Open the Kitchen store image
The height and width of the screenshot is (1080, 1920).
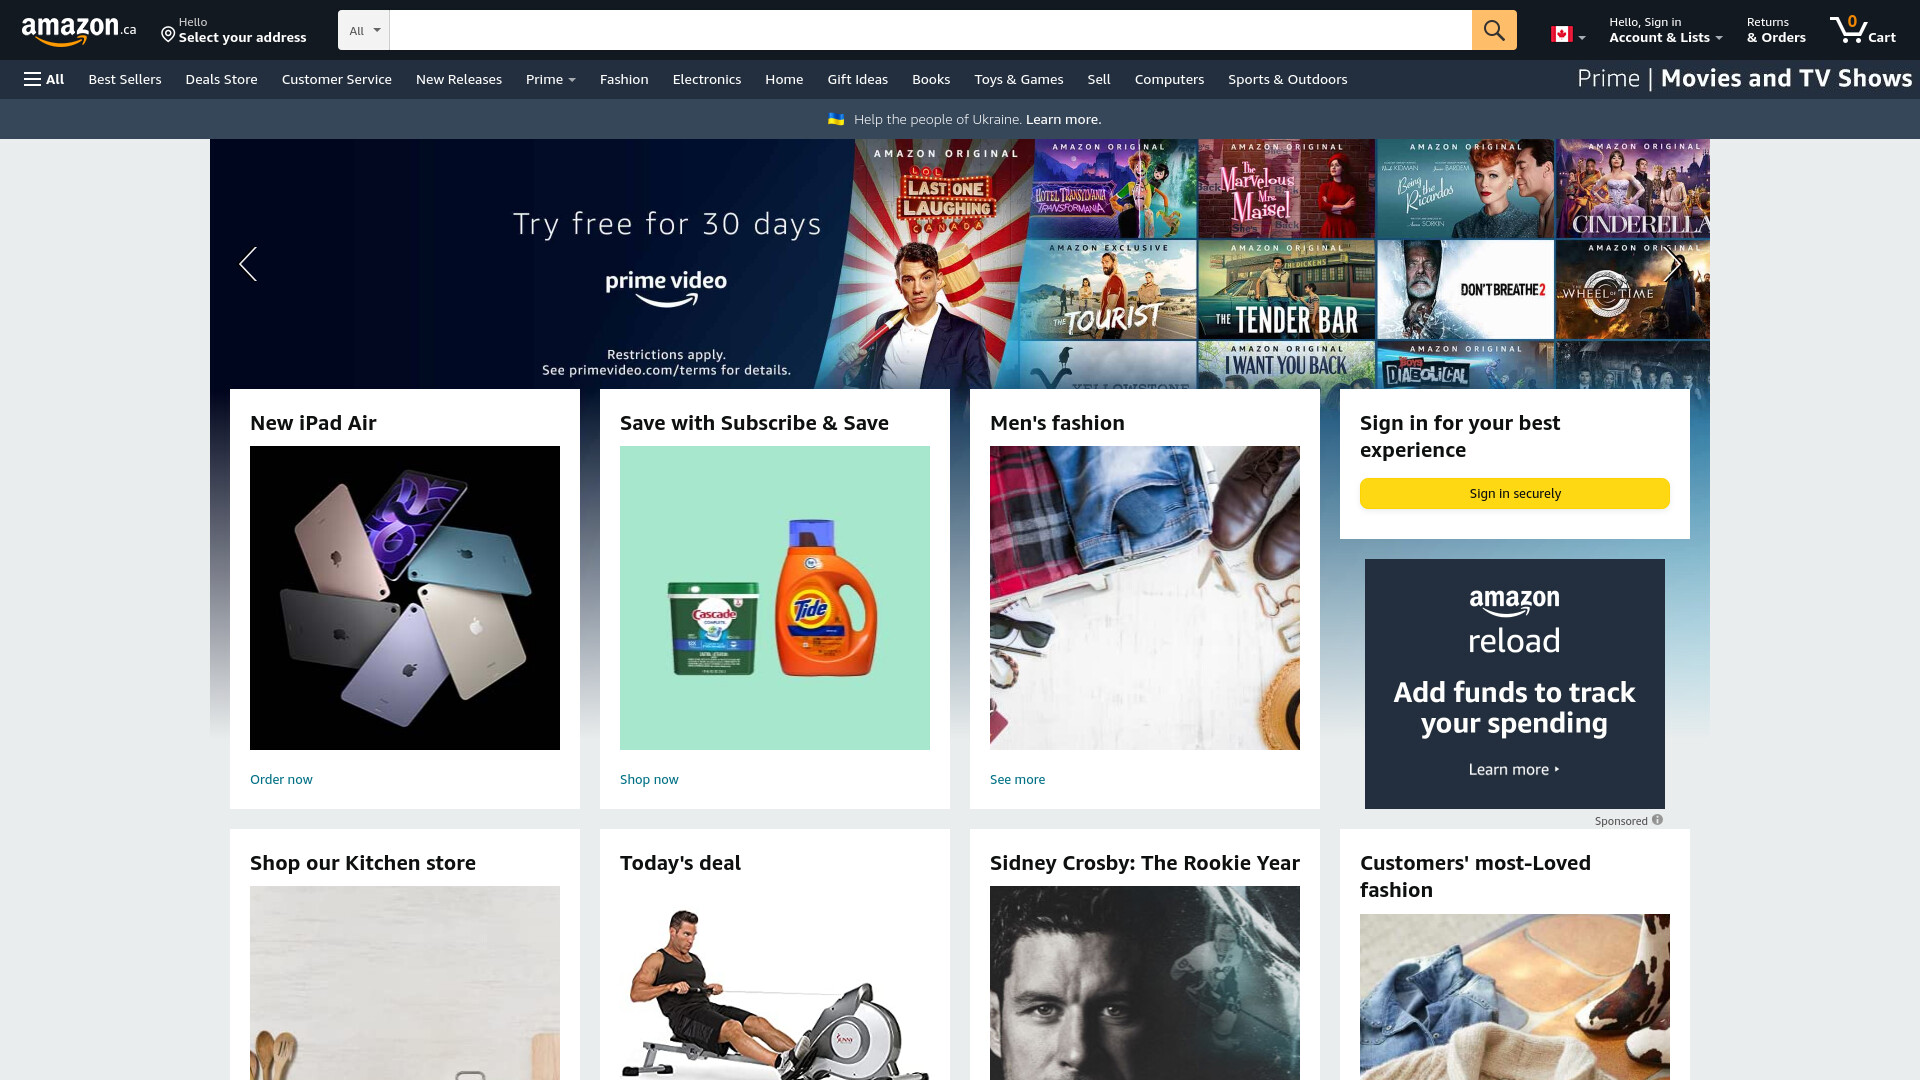(x=405, y=983)
